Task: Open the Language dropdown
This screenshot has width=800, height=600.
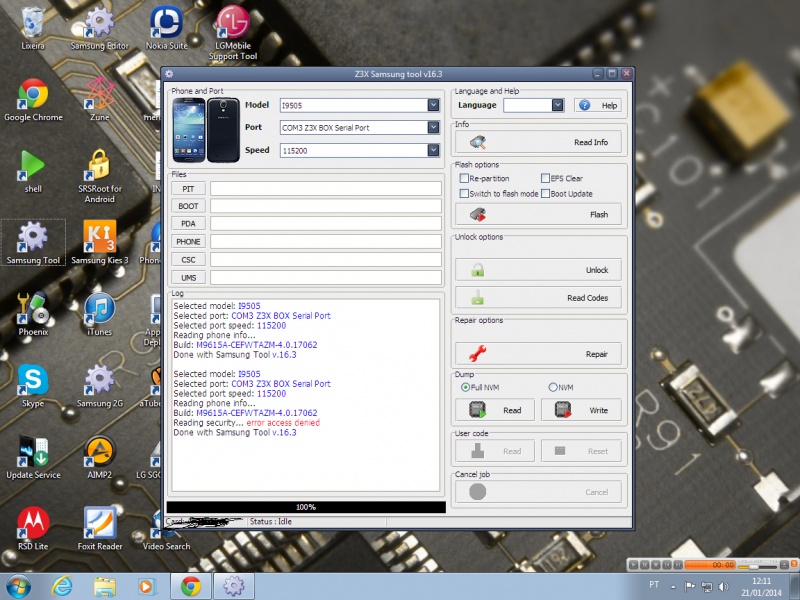Action: coord(558,105)
